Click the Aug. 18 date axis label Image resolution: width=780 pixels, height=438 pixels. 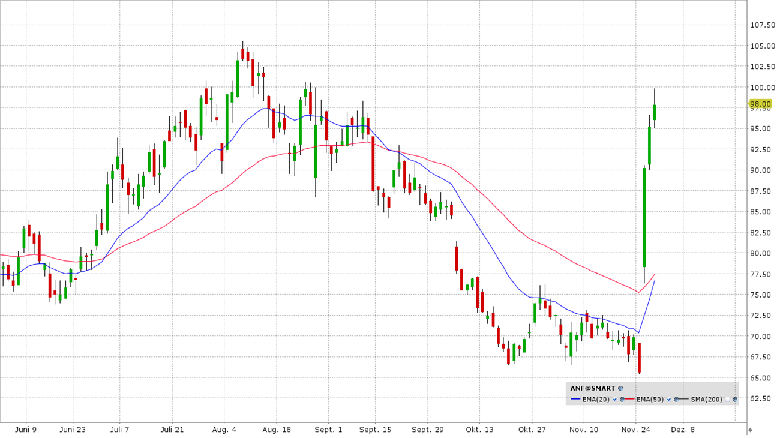pos(276,430)
